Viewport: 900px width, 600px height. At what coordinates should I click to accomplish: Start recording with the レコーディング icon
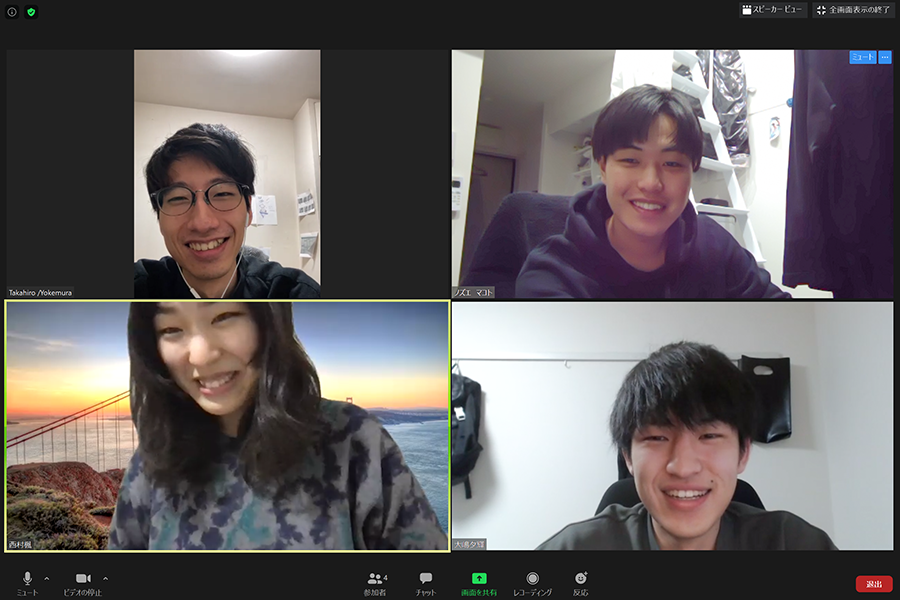[x=532, y=583]
